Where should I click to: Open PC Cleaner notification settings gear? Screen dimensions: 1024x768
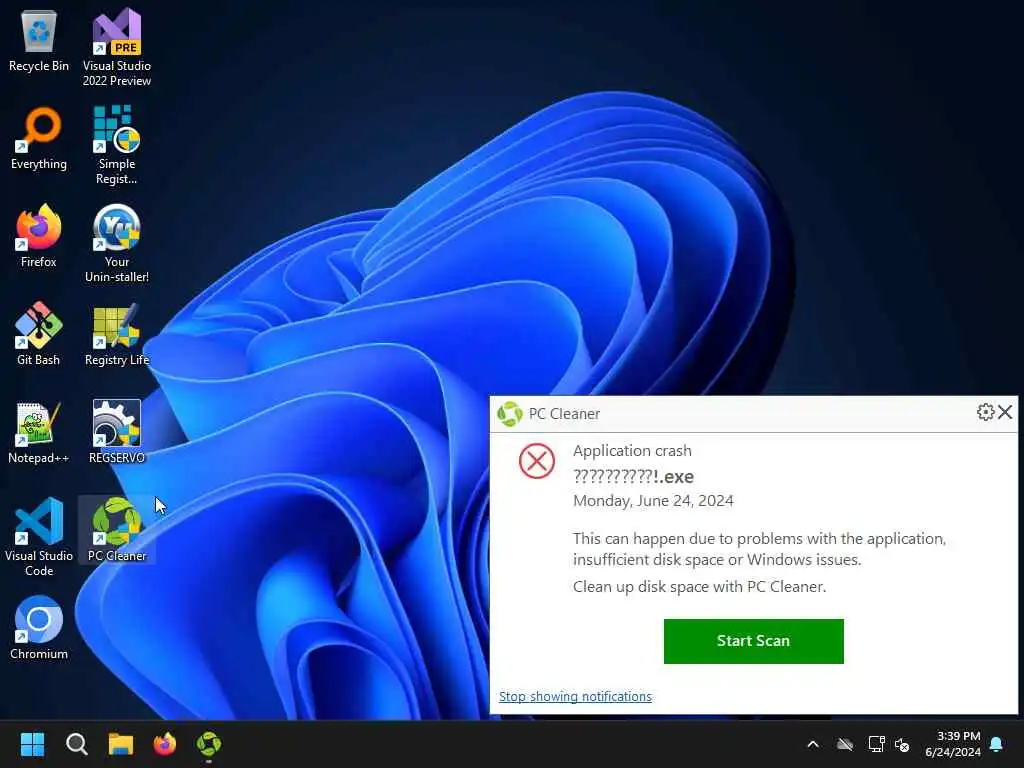pos(985,412)
